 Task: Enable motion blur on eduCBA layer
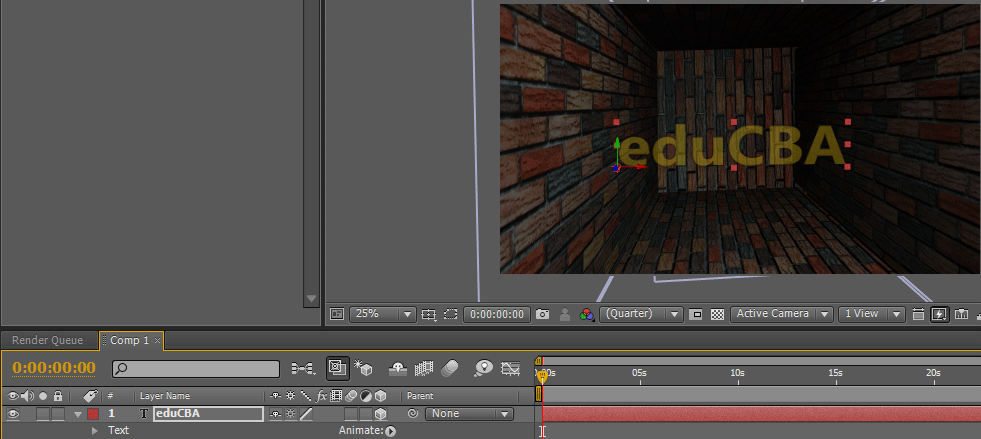[x=351, y=414]
